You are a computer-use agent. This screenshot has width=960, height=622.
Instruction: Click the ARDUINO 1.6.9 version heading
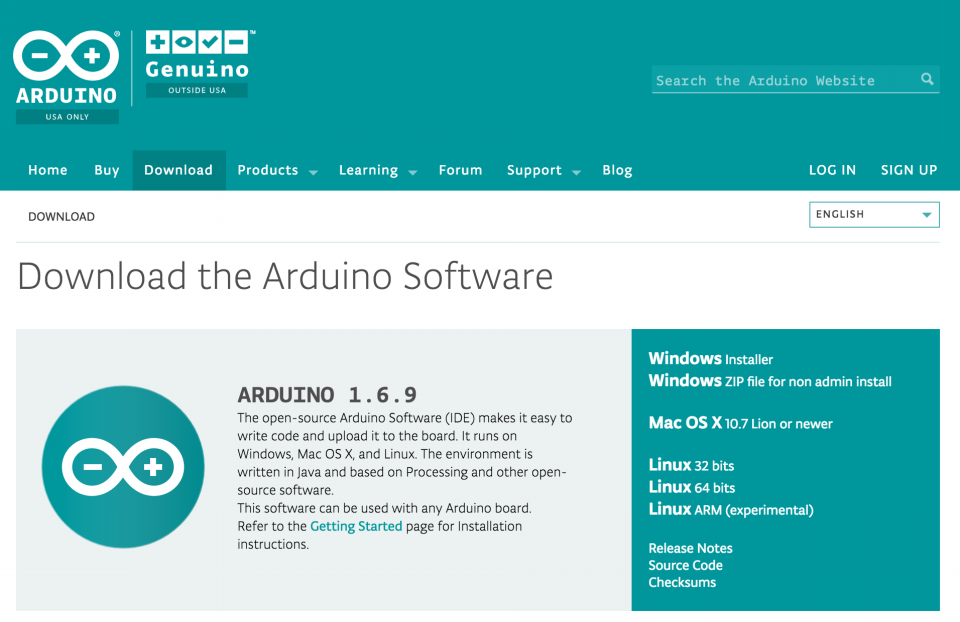(x=327, y=395)
